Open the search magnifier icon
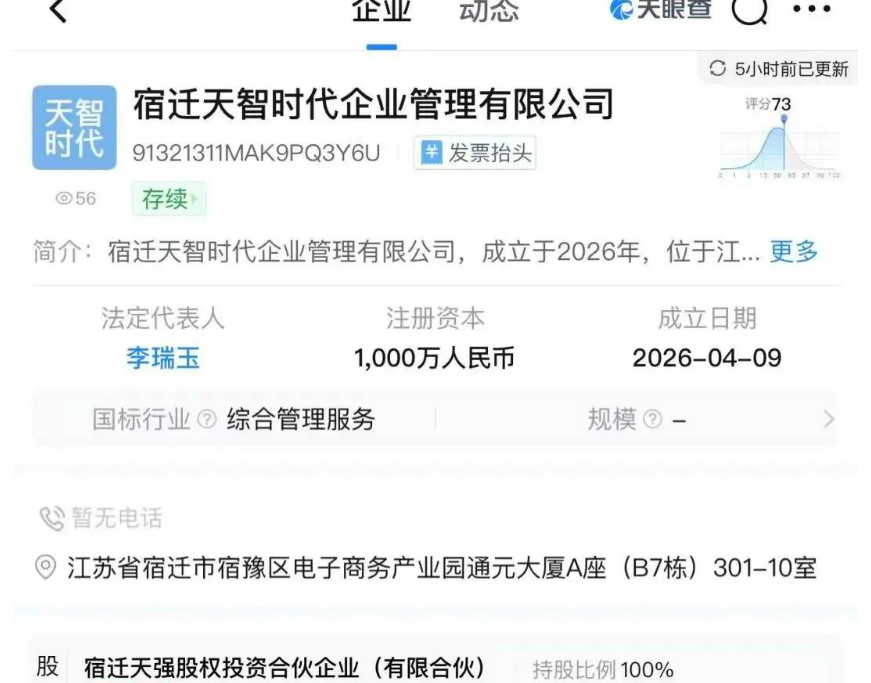871x683 pixels. click(749, 10)
